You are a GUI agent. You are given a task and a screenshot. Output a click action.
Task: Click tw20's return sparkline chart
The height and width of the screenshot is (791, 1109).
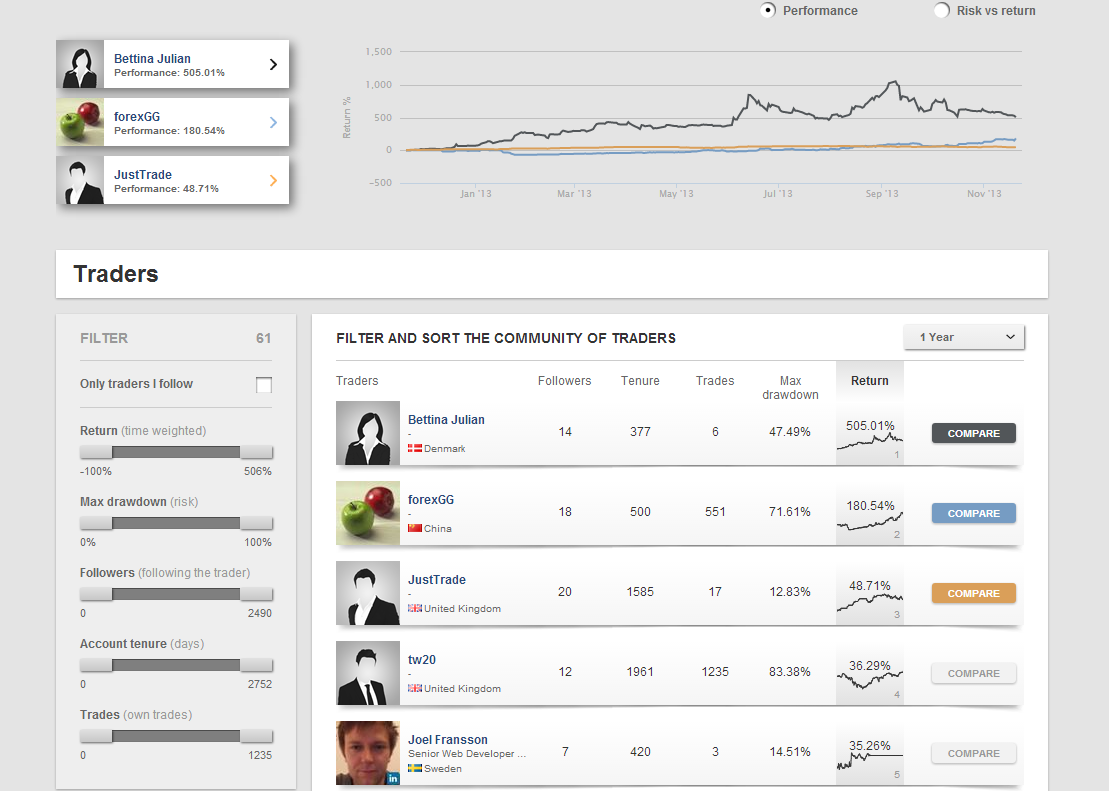tap(869, 679)
